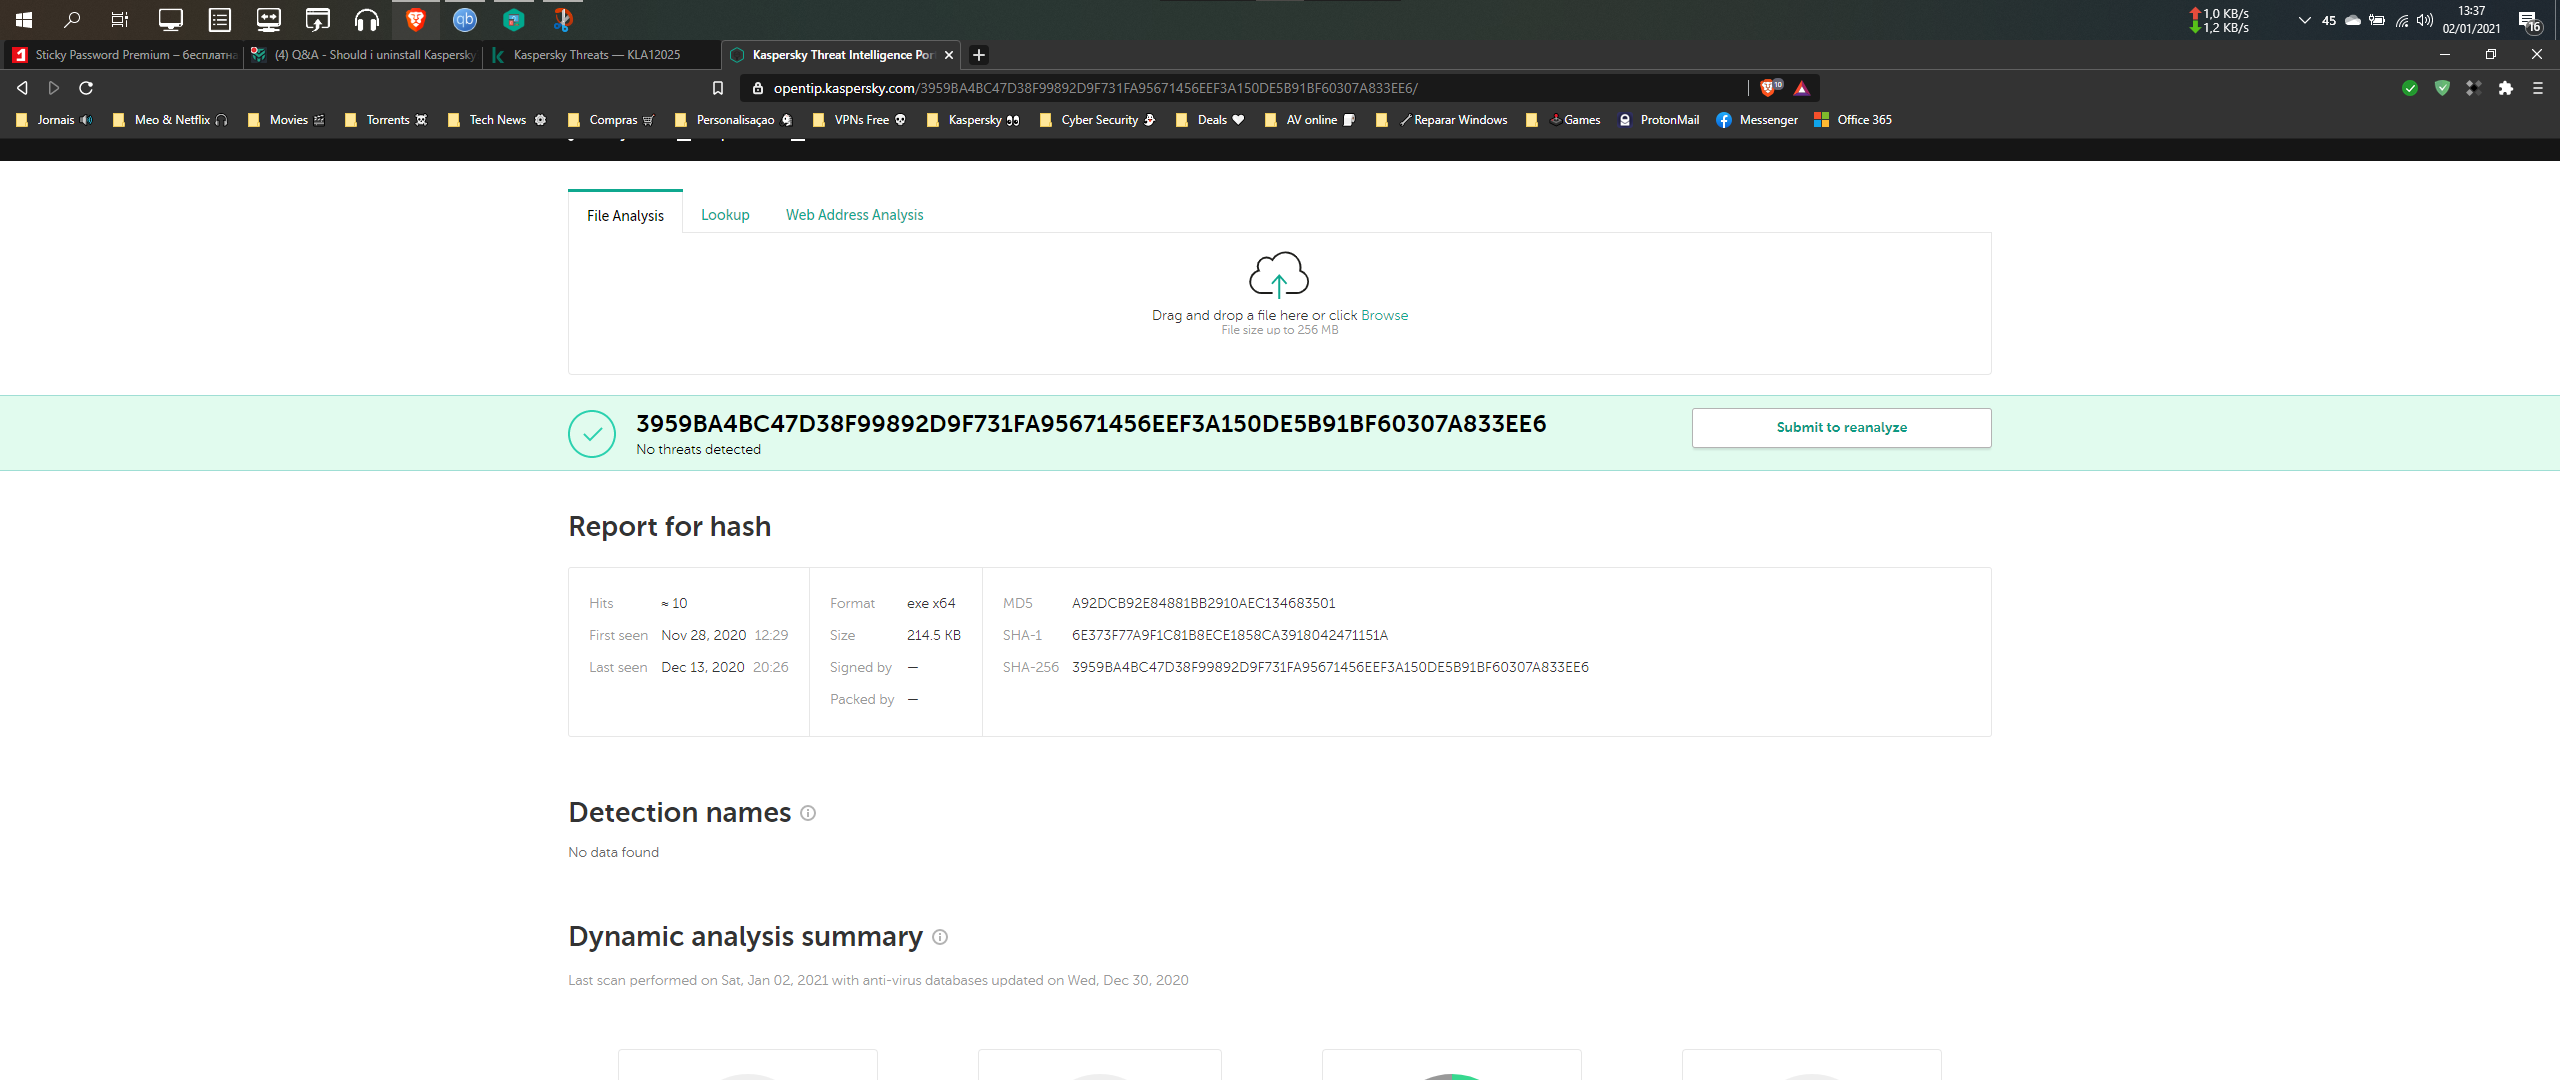
Task: Open the browser extensions puzzle icon
Action: pos(2505,88)
